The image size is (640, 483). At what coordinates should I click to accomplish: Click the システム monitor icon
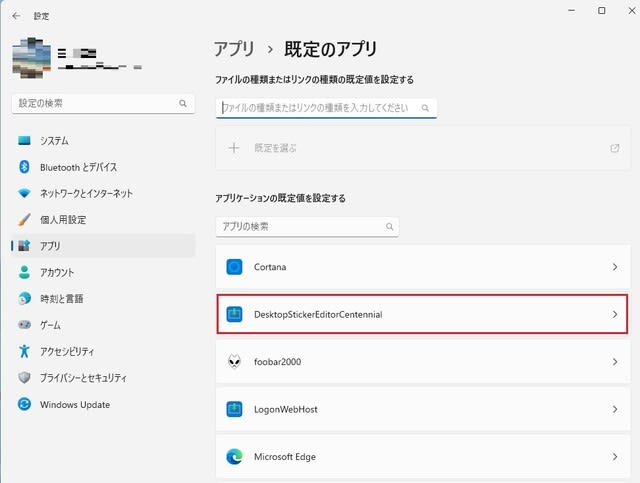click(24, 141)
